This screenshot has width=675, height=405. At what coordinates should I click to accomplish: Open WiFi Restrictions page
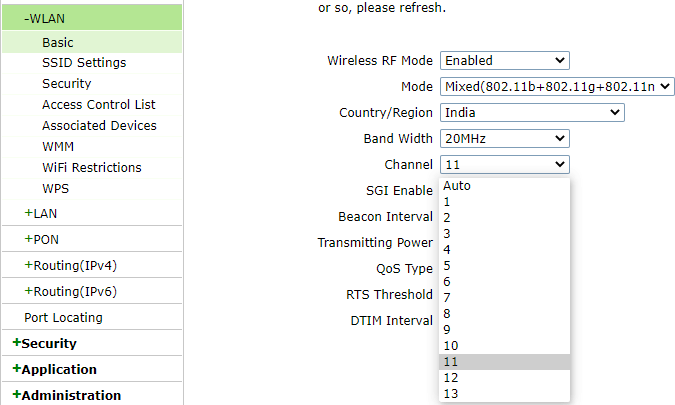pos(92,167)
